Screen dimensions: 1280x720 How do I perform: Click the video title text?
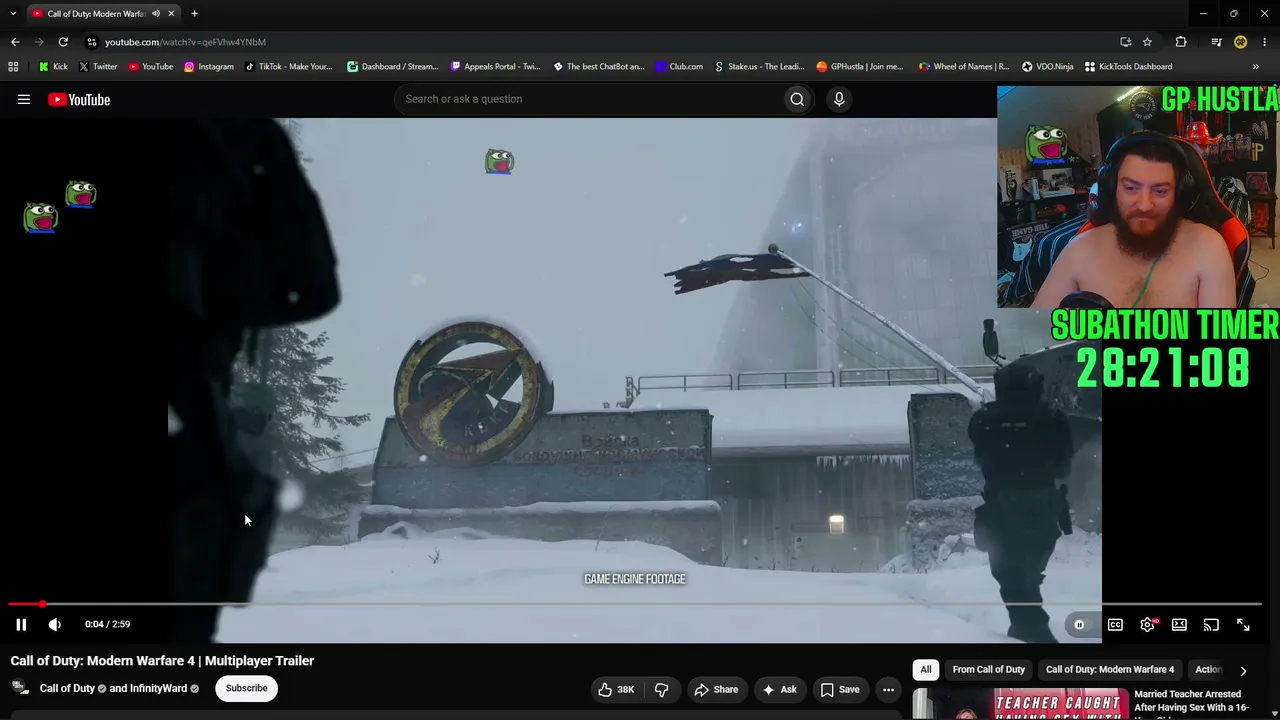click(x=162, y=661)
